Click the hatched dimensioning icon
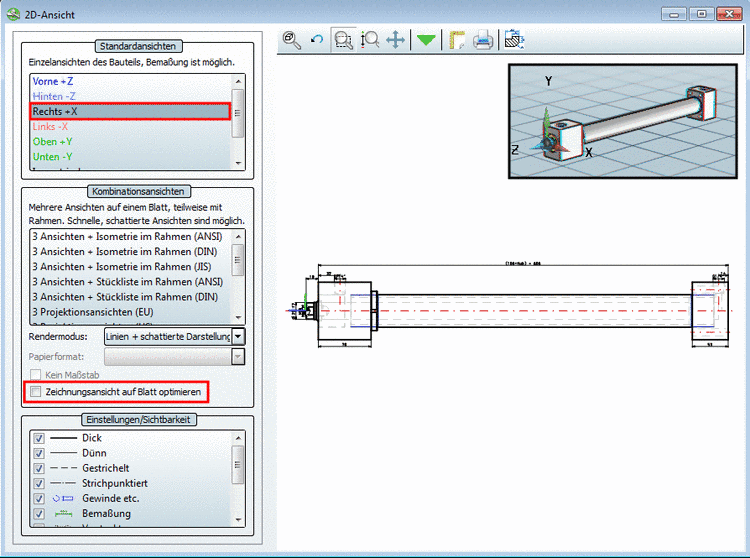This screenshot has width=750, height=558. (x=514, y=40)
